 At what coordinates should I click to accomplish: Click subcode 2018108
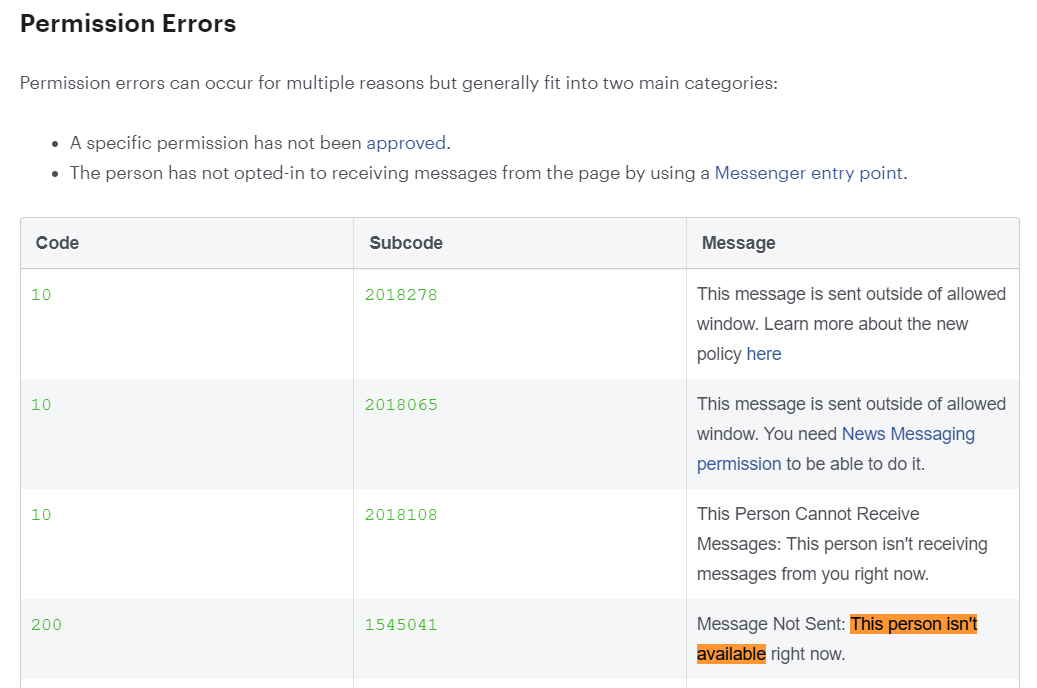pos(401,515)
